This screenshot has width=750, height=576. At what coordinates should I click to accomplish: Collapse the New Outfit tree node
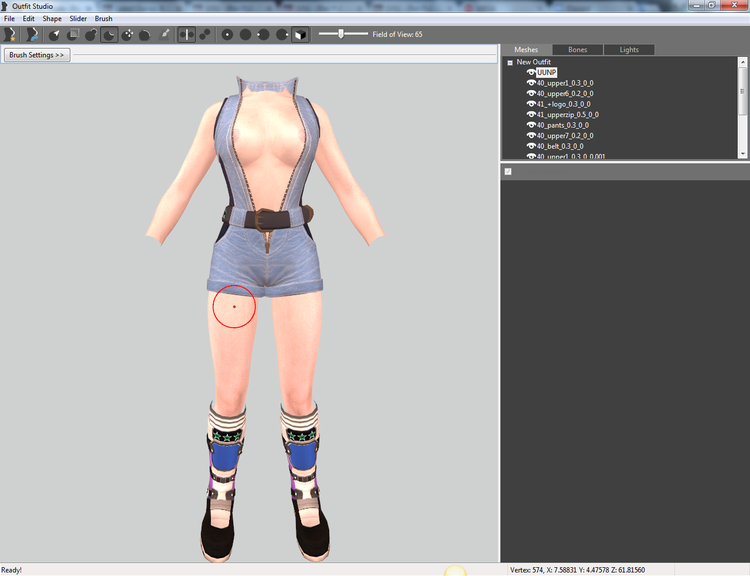510,62
